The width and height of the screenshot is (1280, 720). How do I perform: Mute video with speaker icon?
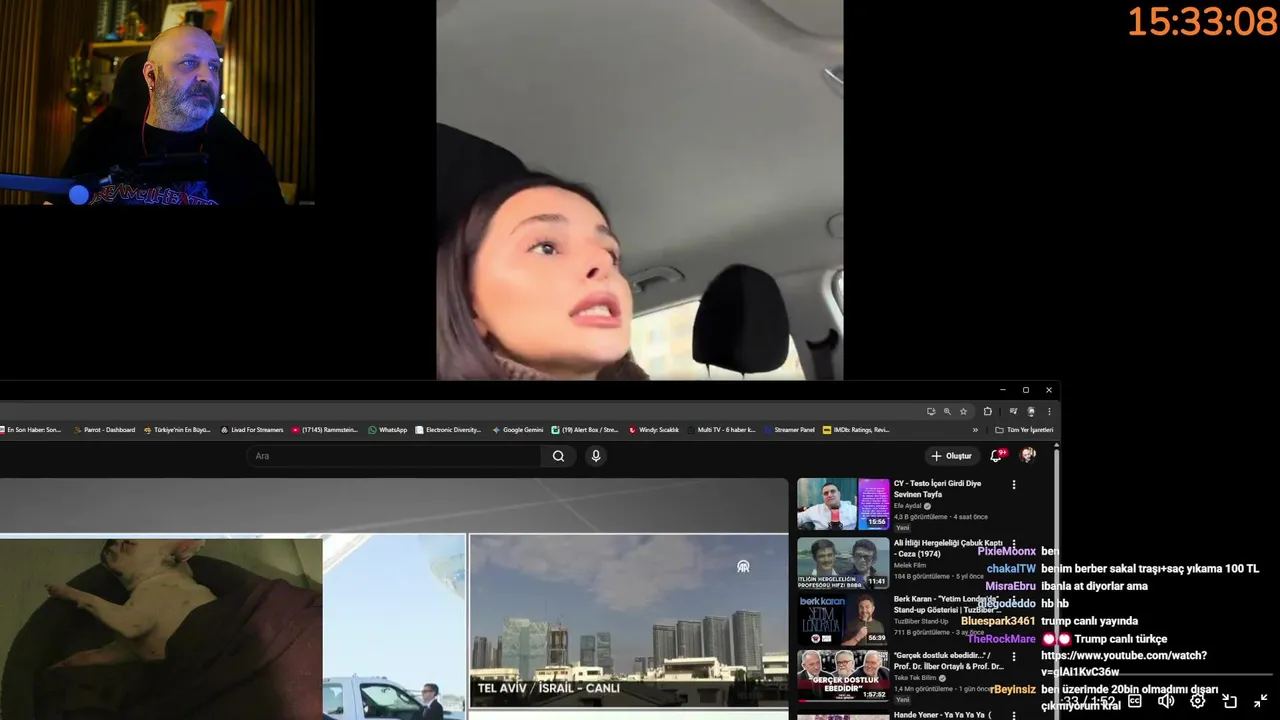(1166, 701)
